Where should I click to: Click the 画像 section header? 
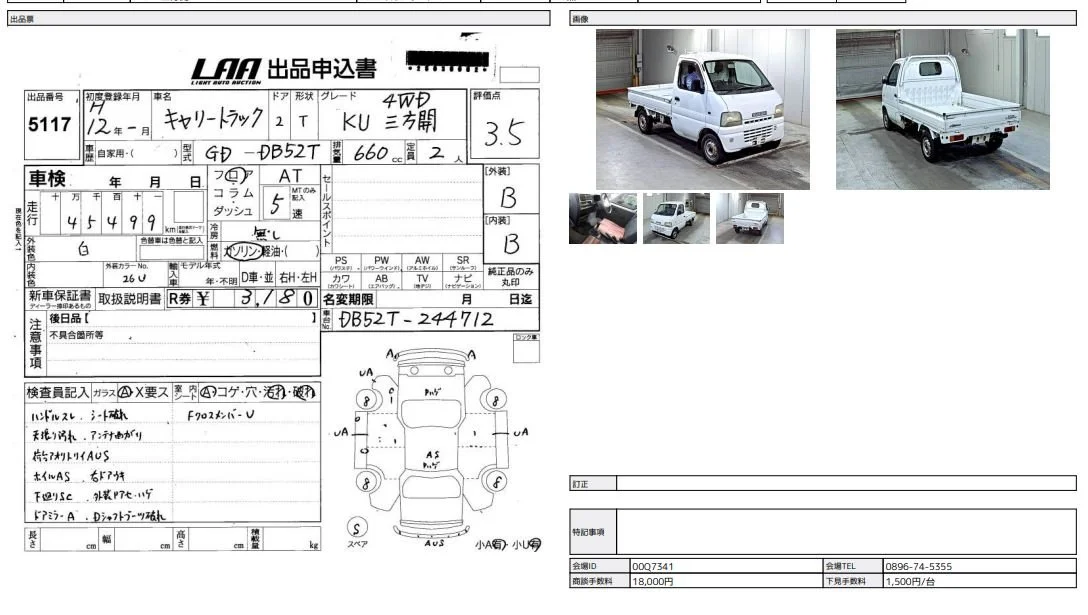tap(823, 19)
